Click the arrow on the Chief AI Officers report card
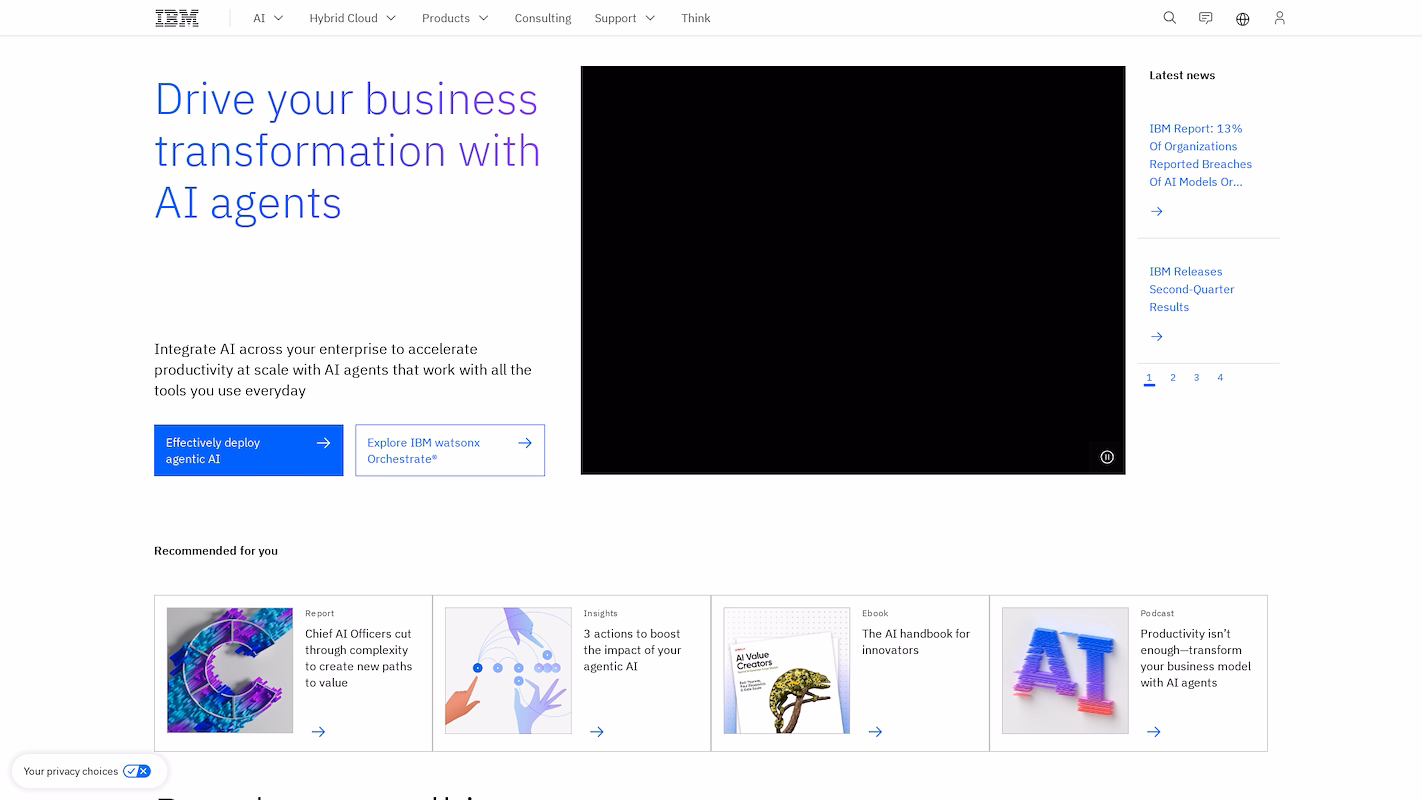 (x=318, y=731)
